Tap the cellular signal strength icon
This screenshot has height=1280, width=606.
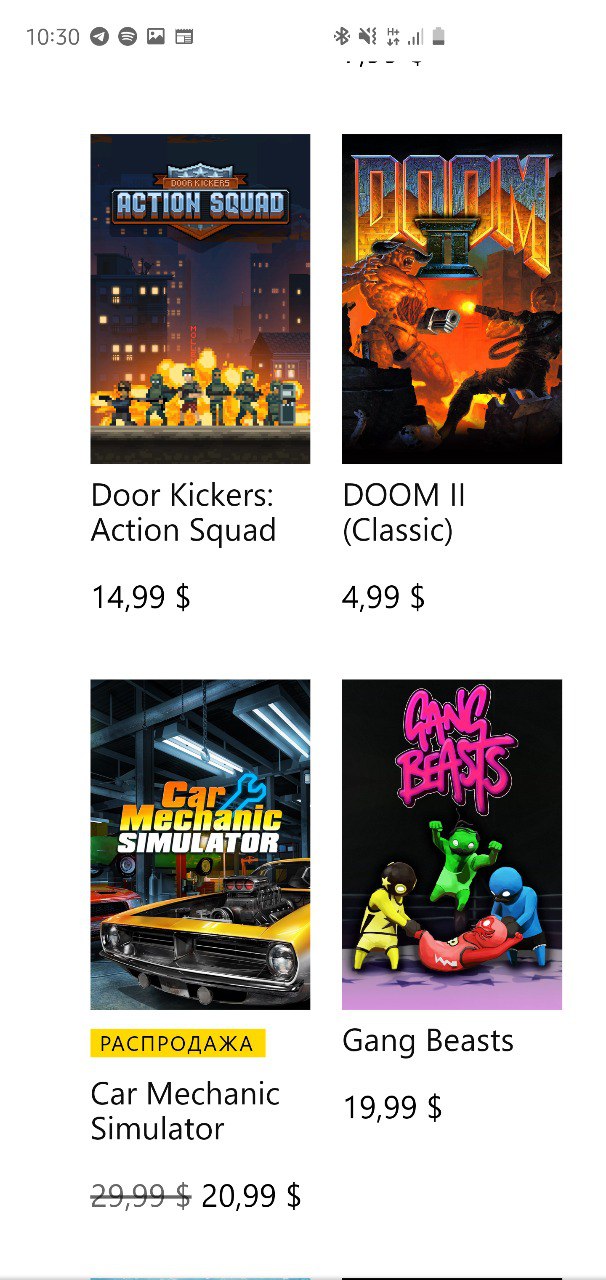(x=415, y=37)
